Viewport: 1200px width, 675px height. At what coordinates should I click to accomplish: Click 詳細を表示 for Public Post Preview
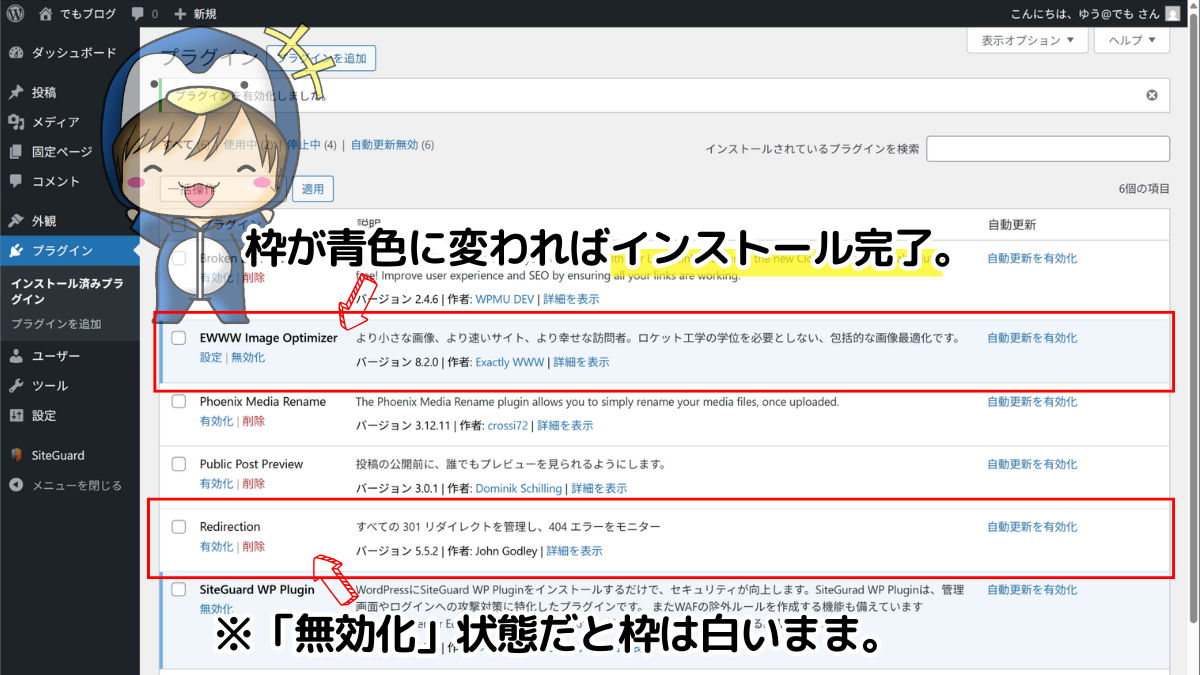pos(599,488)
